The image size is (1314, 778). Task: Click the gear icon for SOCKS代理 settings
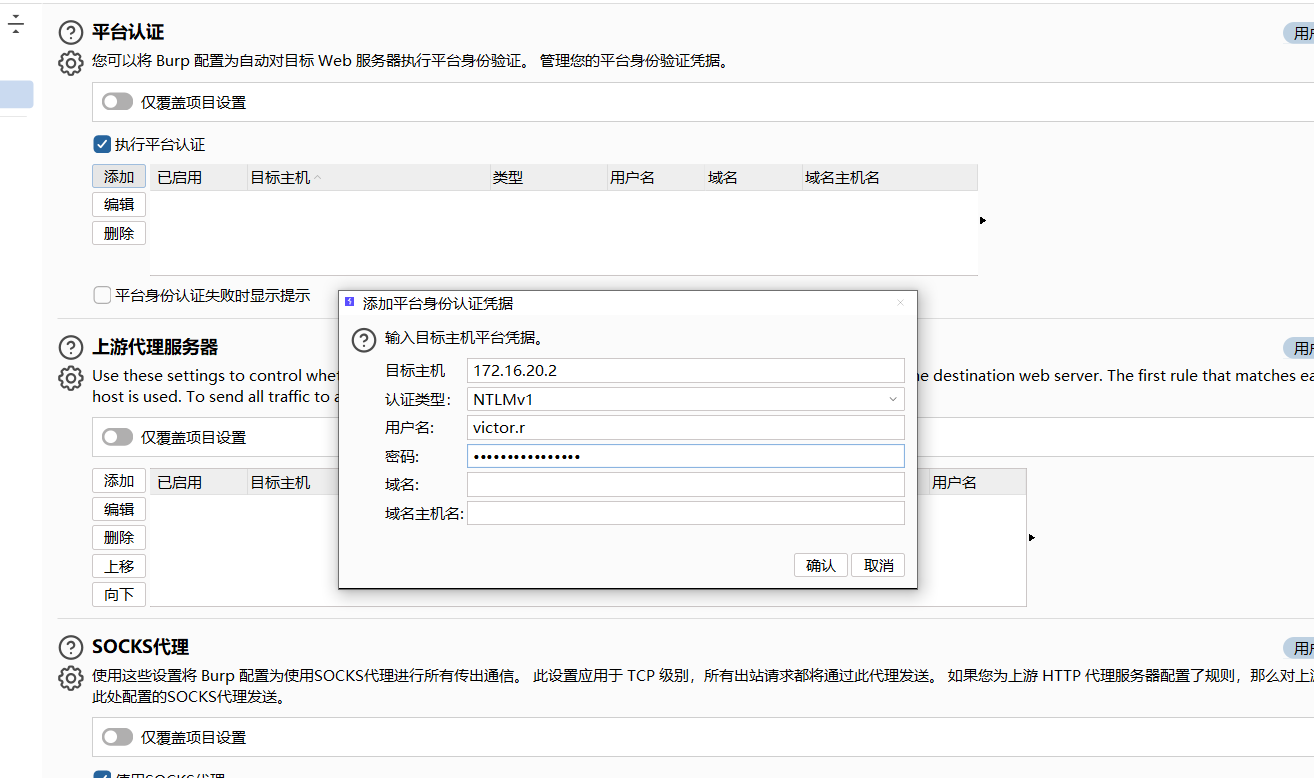click(70, 678)
